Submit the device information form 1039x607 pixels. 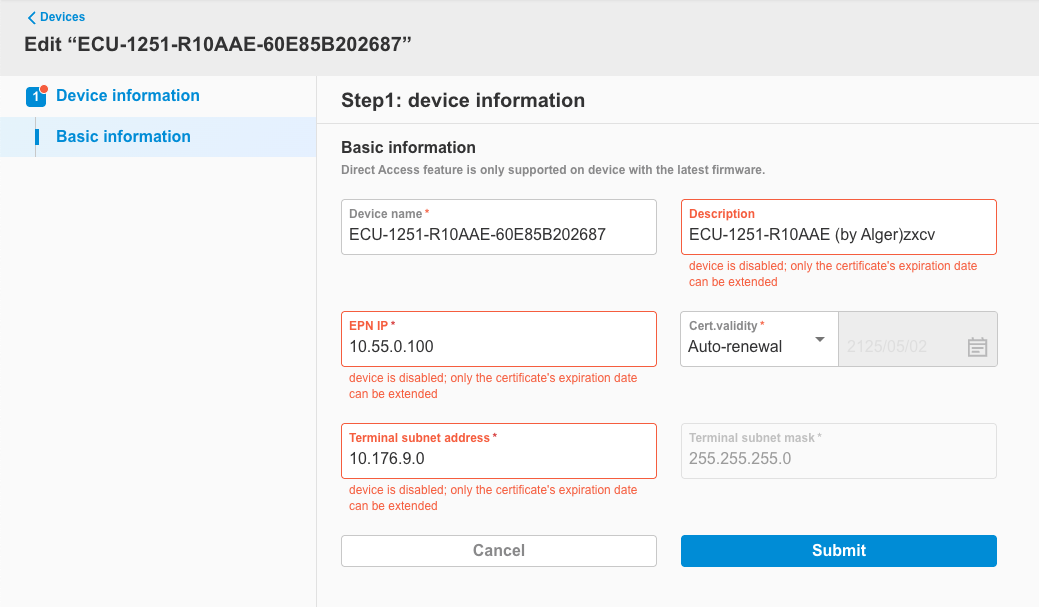pos(838,550)
